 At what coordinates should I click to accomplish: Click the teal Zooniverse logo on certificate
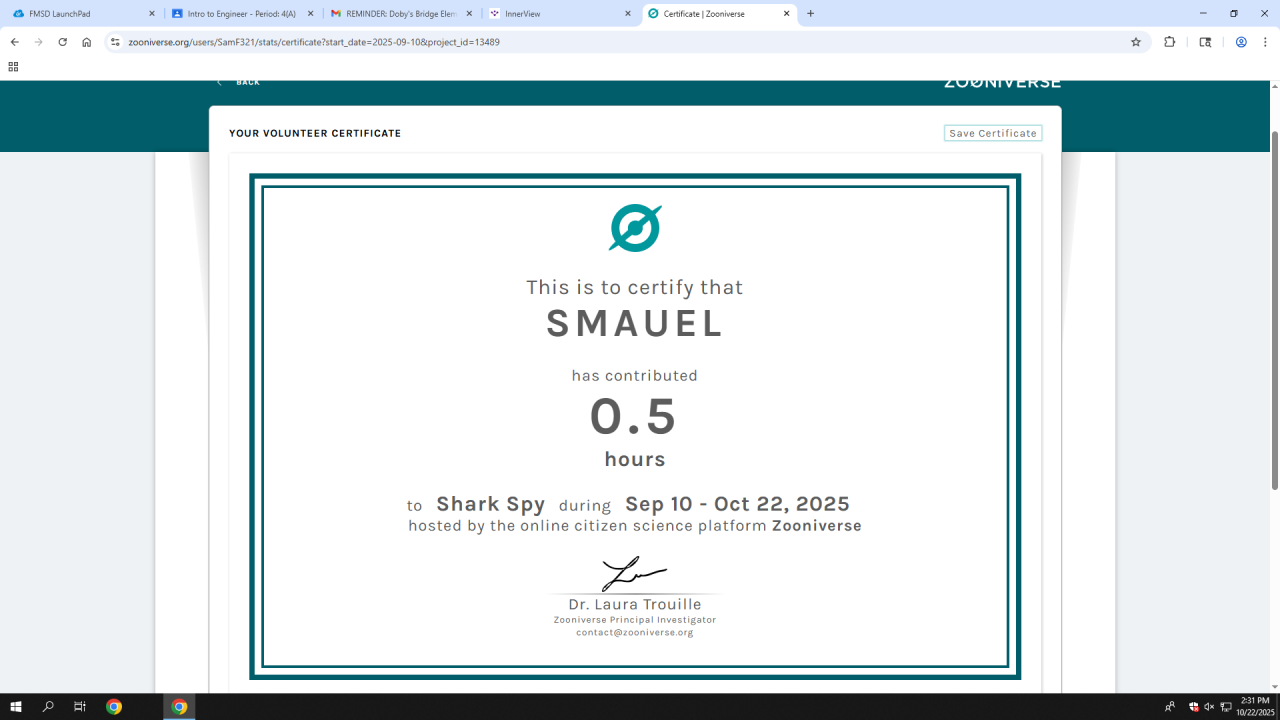(635, 228)
